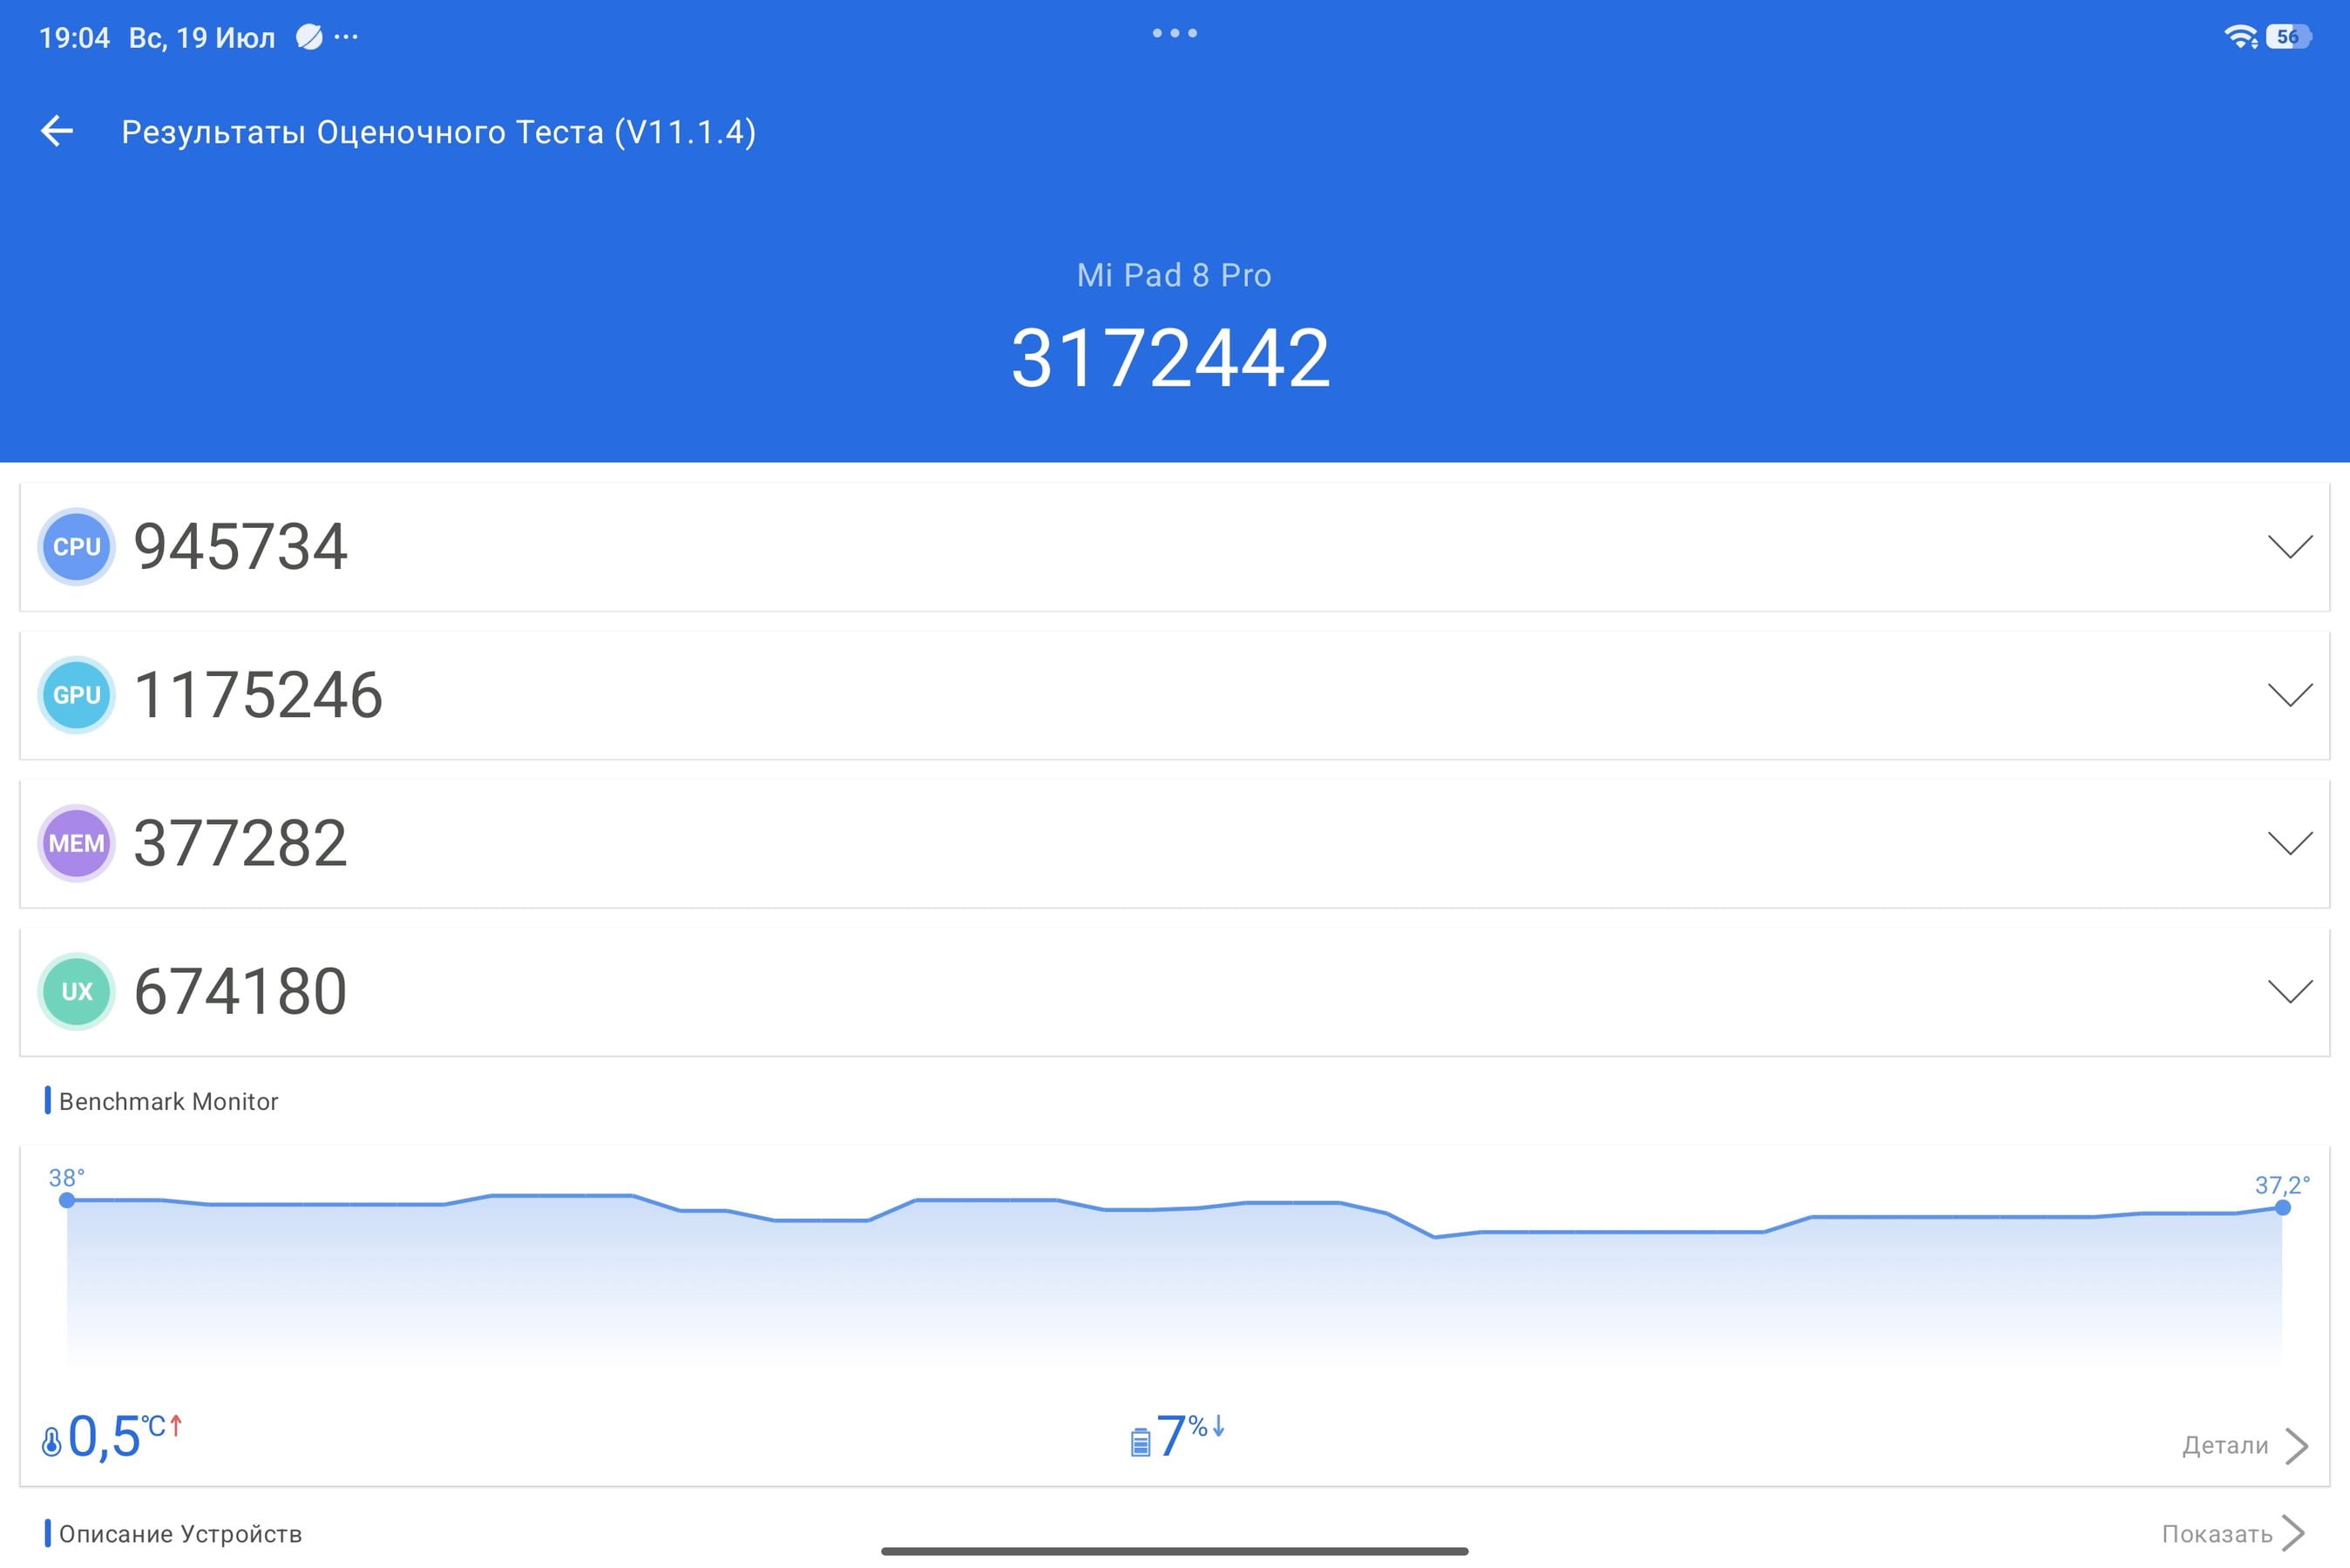Tap the total score 3172442
This screenshot has height=1568, width=2350.
(x=1170, y=358)
